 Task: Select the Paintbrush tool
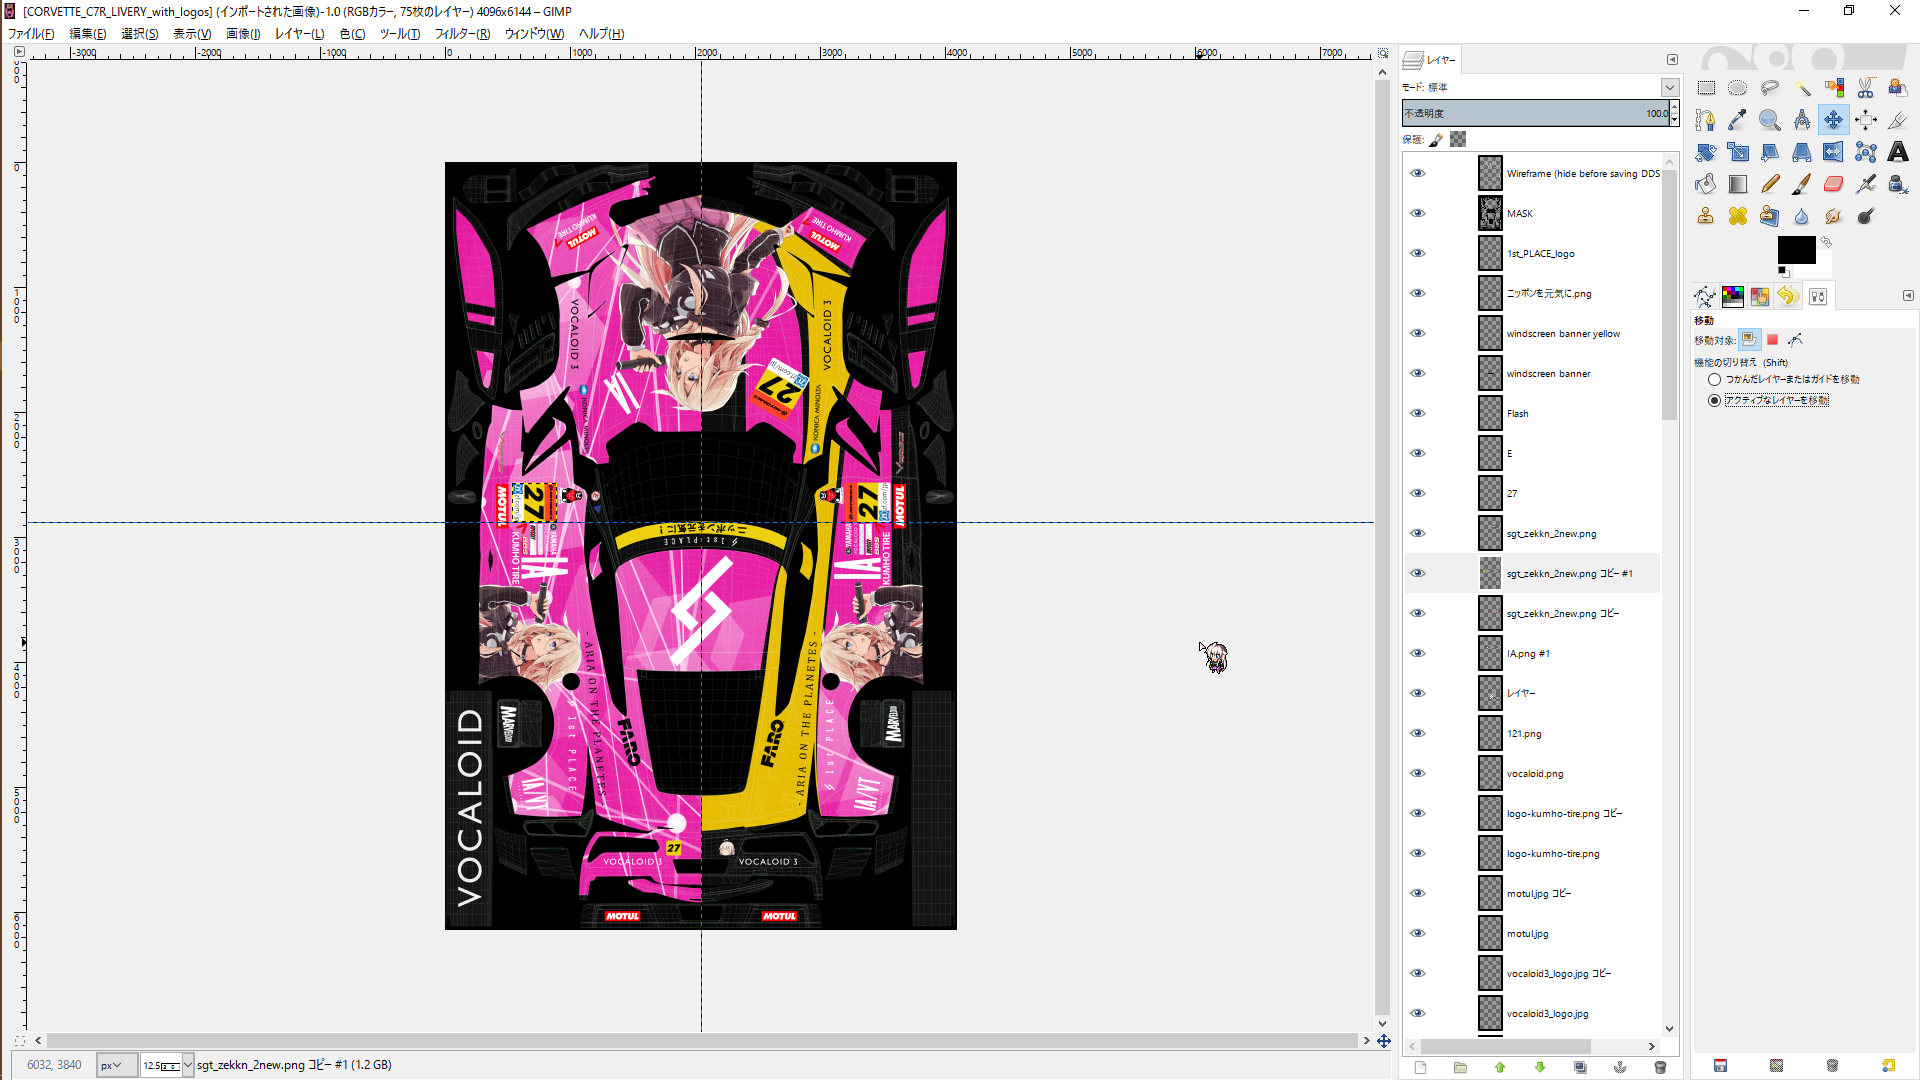click(x=1802, y=184)
